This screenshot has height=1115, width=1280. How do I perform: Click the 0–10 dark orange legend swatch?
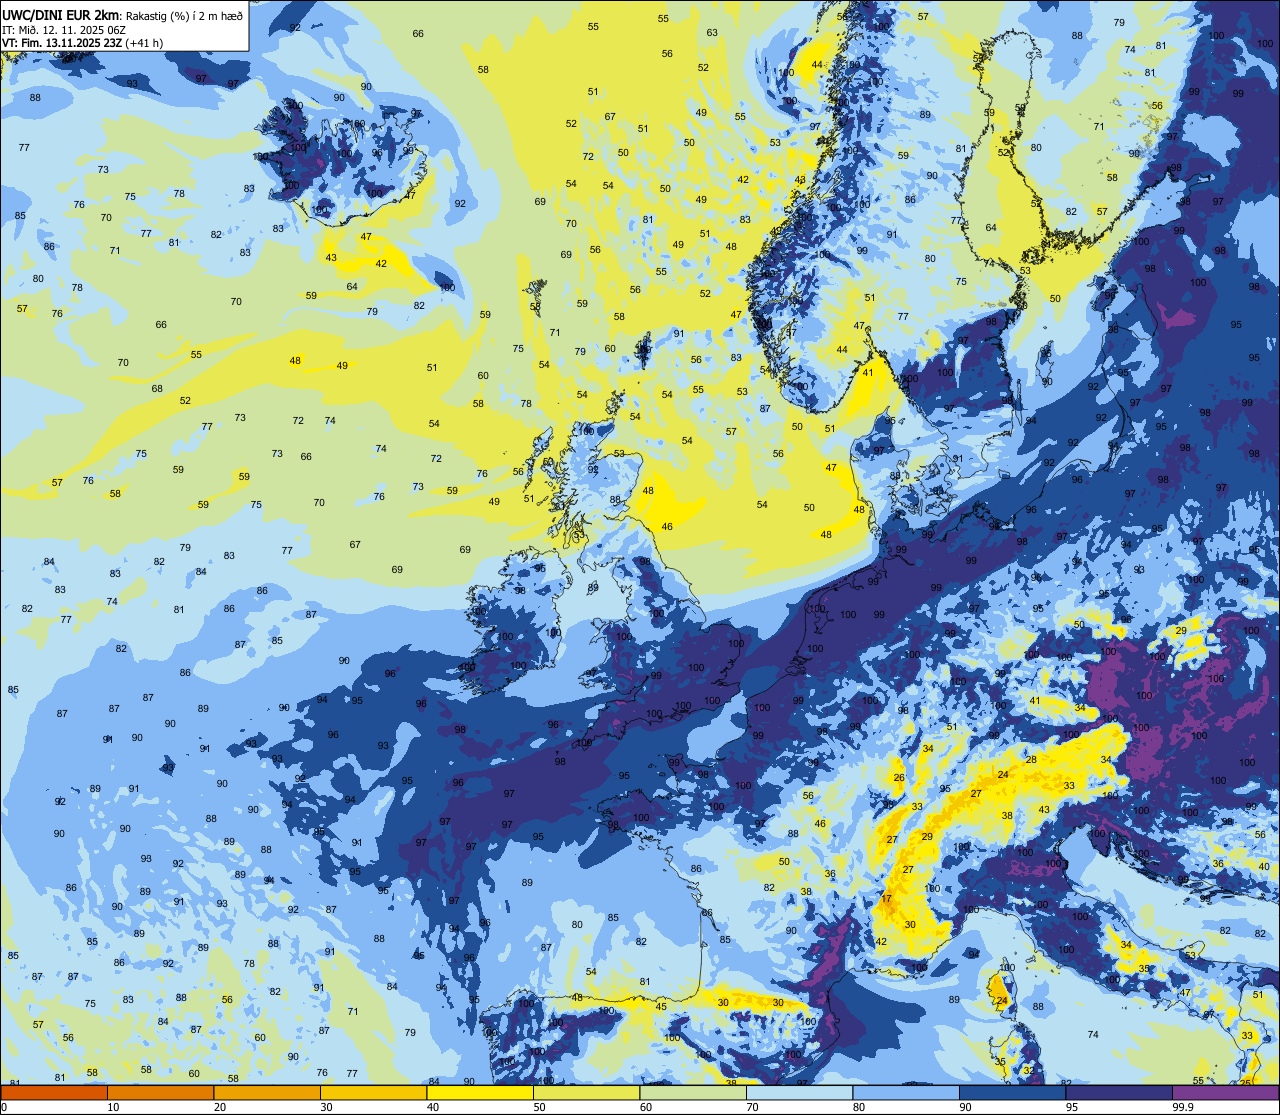pyautogui.click(x=54, y=1092)
